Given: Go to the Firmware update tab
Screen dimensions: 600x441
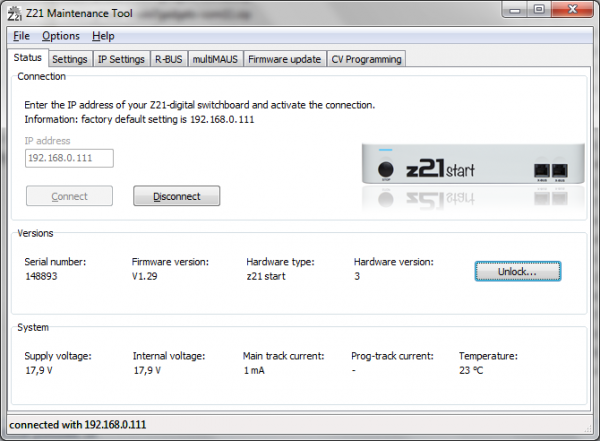Looking at the screenshot, I should click(x=284, y=59).
